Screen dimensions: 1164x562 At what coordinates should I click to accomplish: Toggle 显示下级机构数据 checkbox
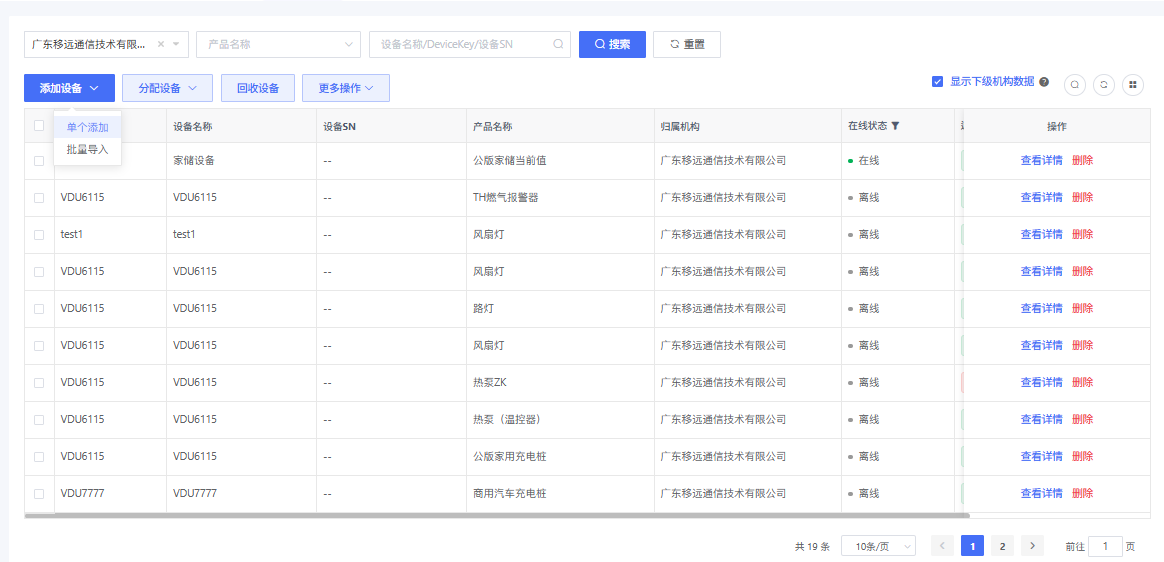[937, 82]
